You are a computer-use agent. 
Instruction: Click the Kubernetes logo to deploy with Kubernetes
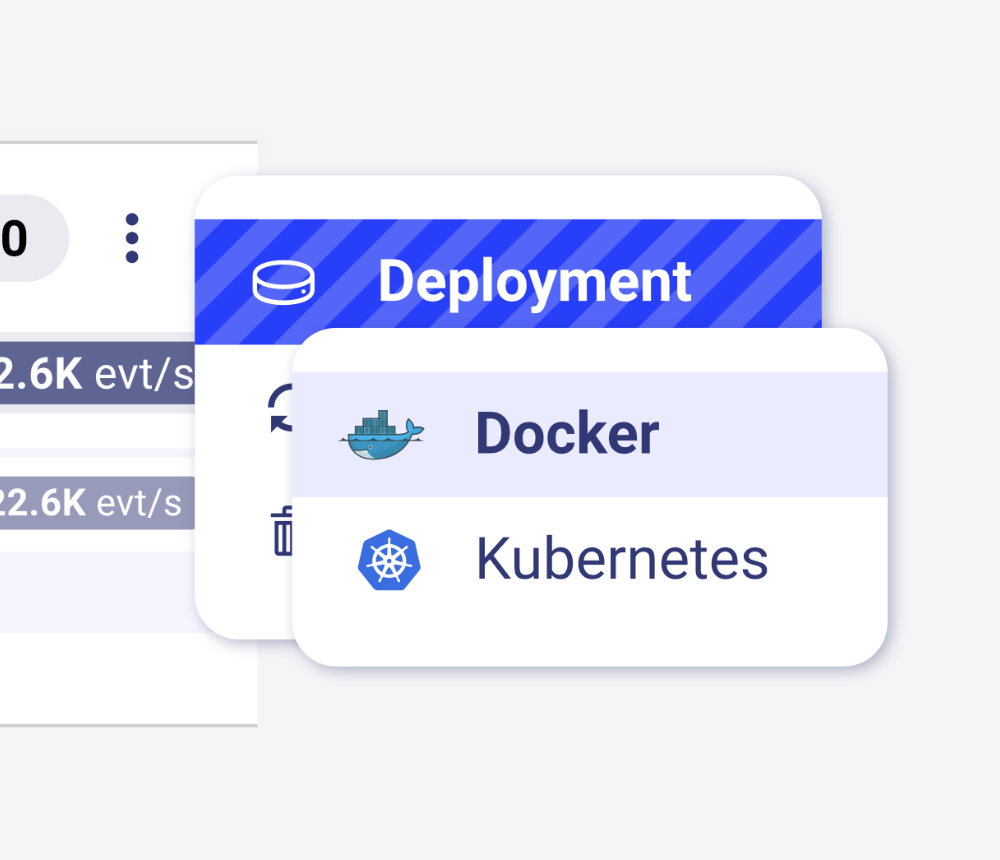(389, 558)
